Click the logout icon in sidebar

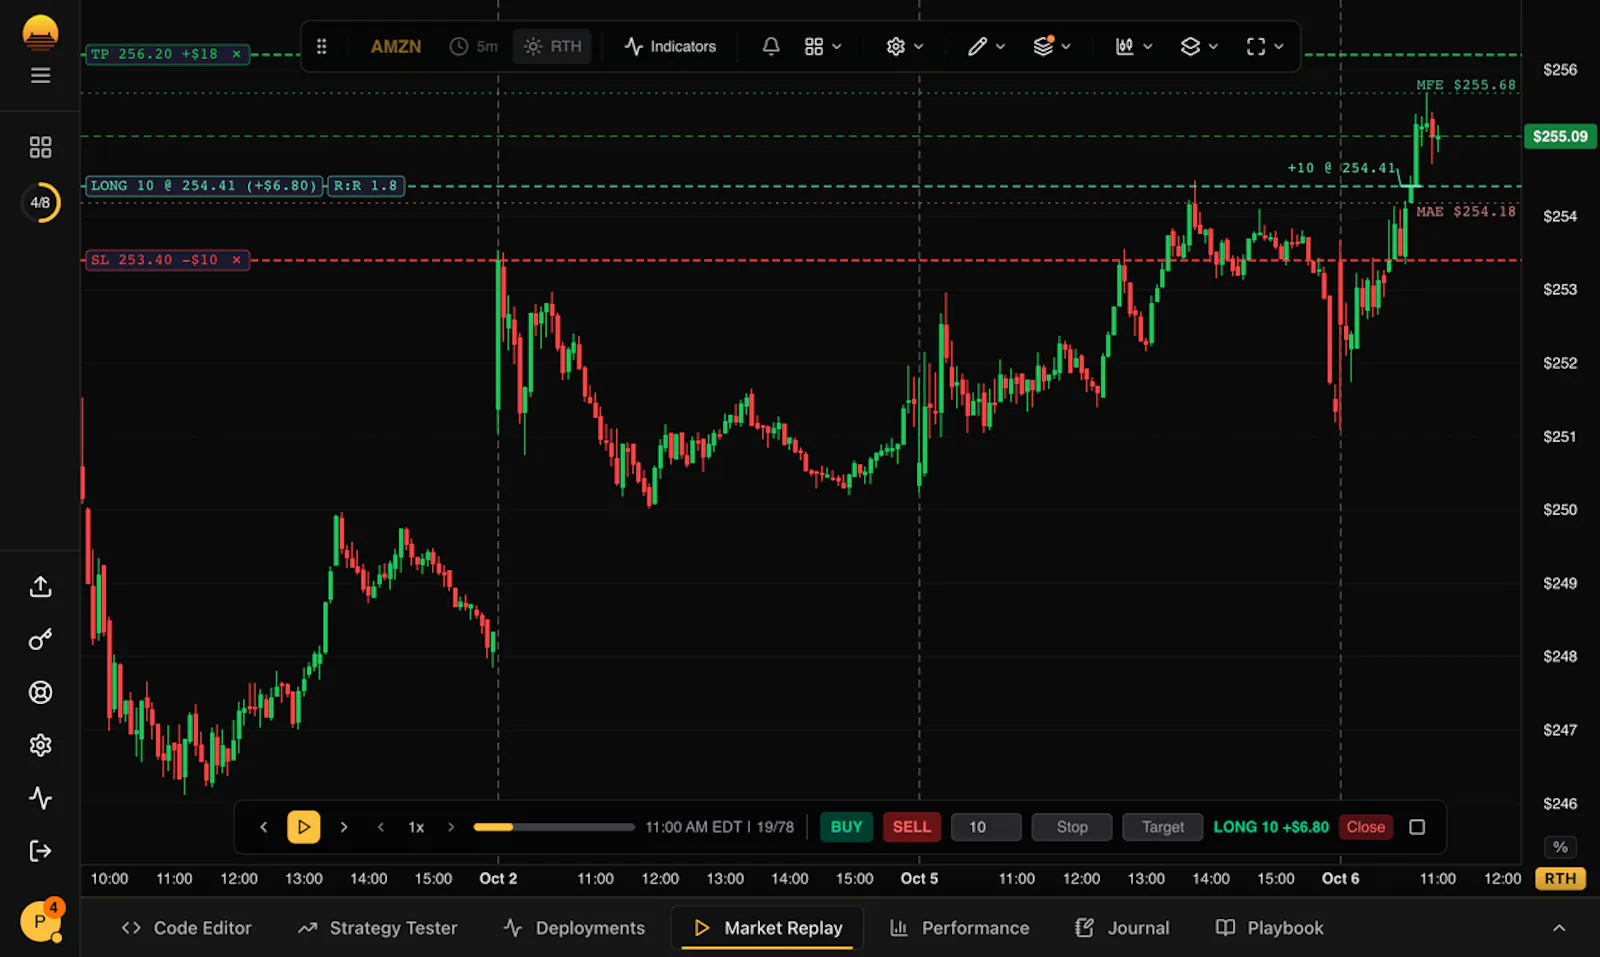pyautogui.click(x=40, y=851)
